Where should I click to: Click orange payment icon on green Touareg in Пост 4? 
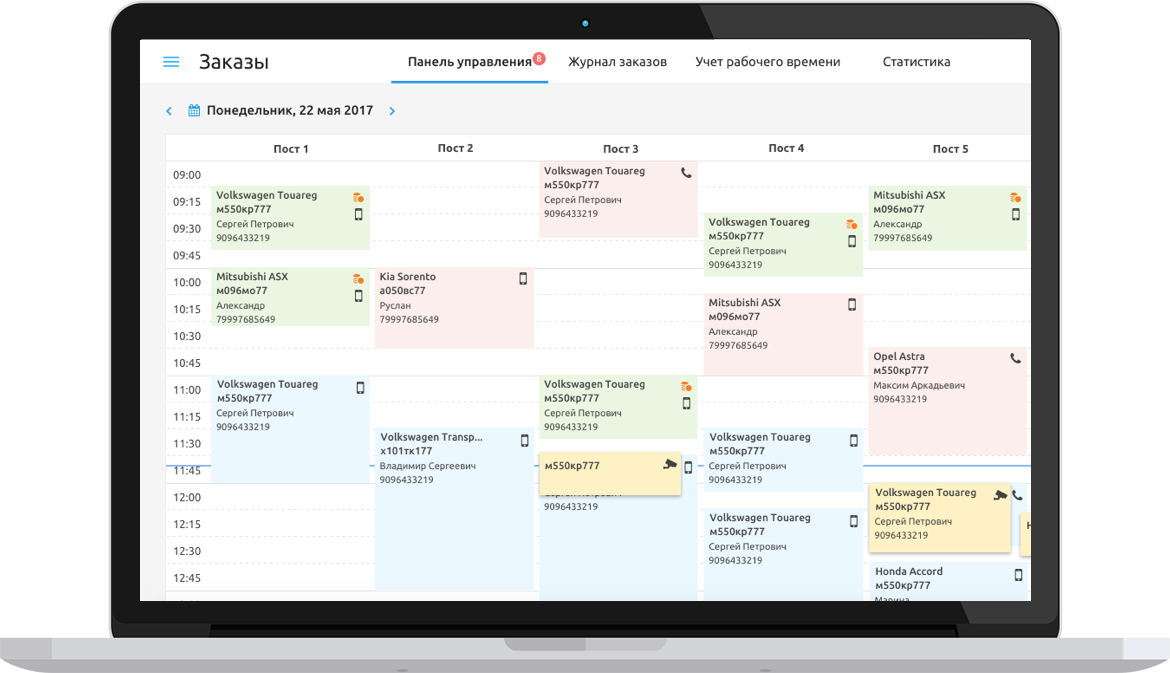pos(852,225)
